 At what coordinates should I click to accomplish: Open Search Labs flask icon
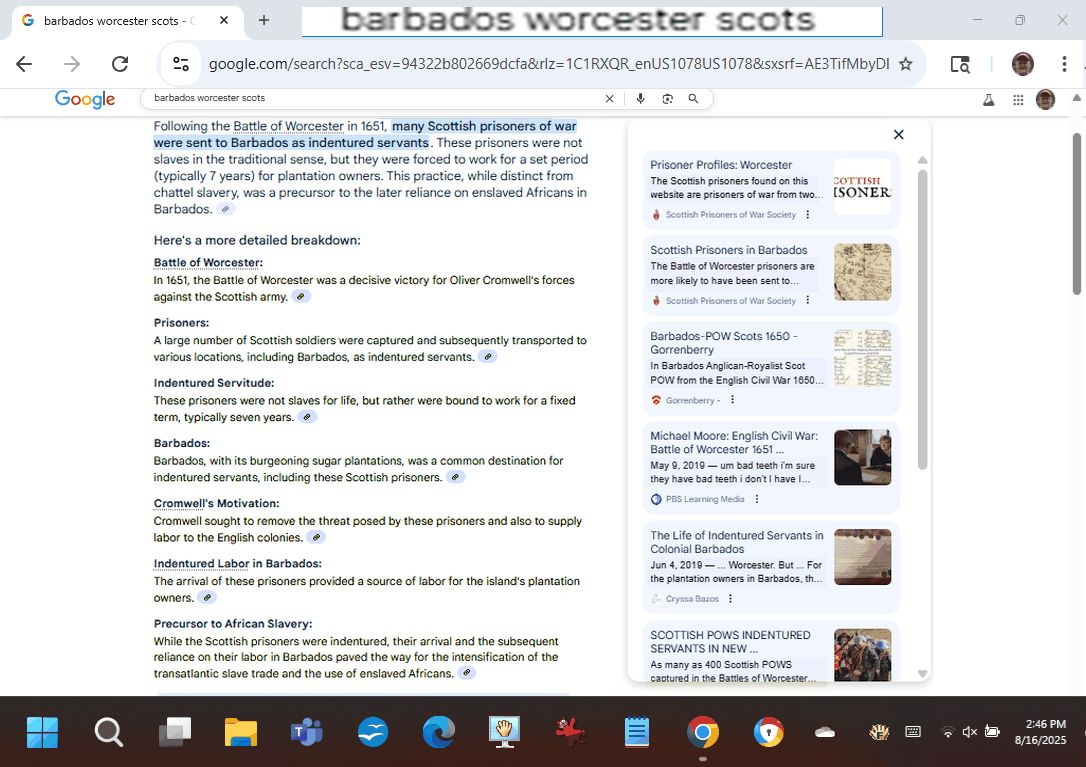click(989, 99)
